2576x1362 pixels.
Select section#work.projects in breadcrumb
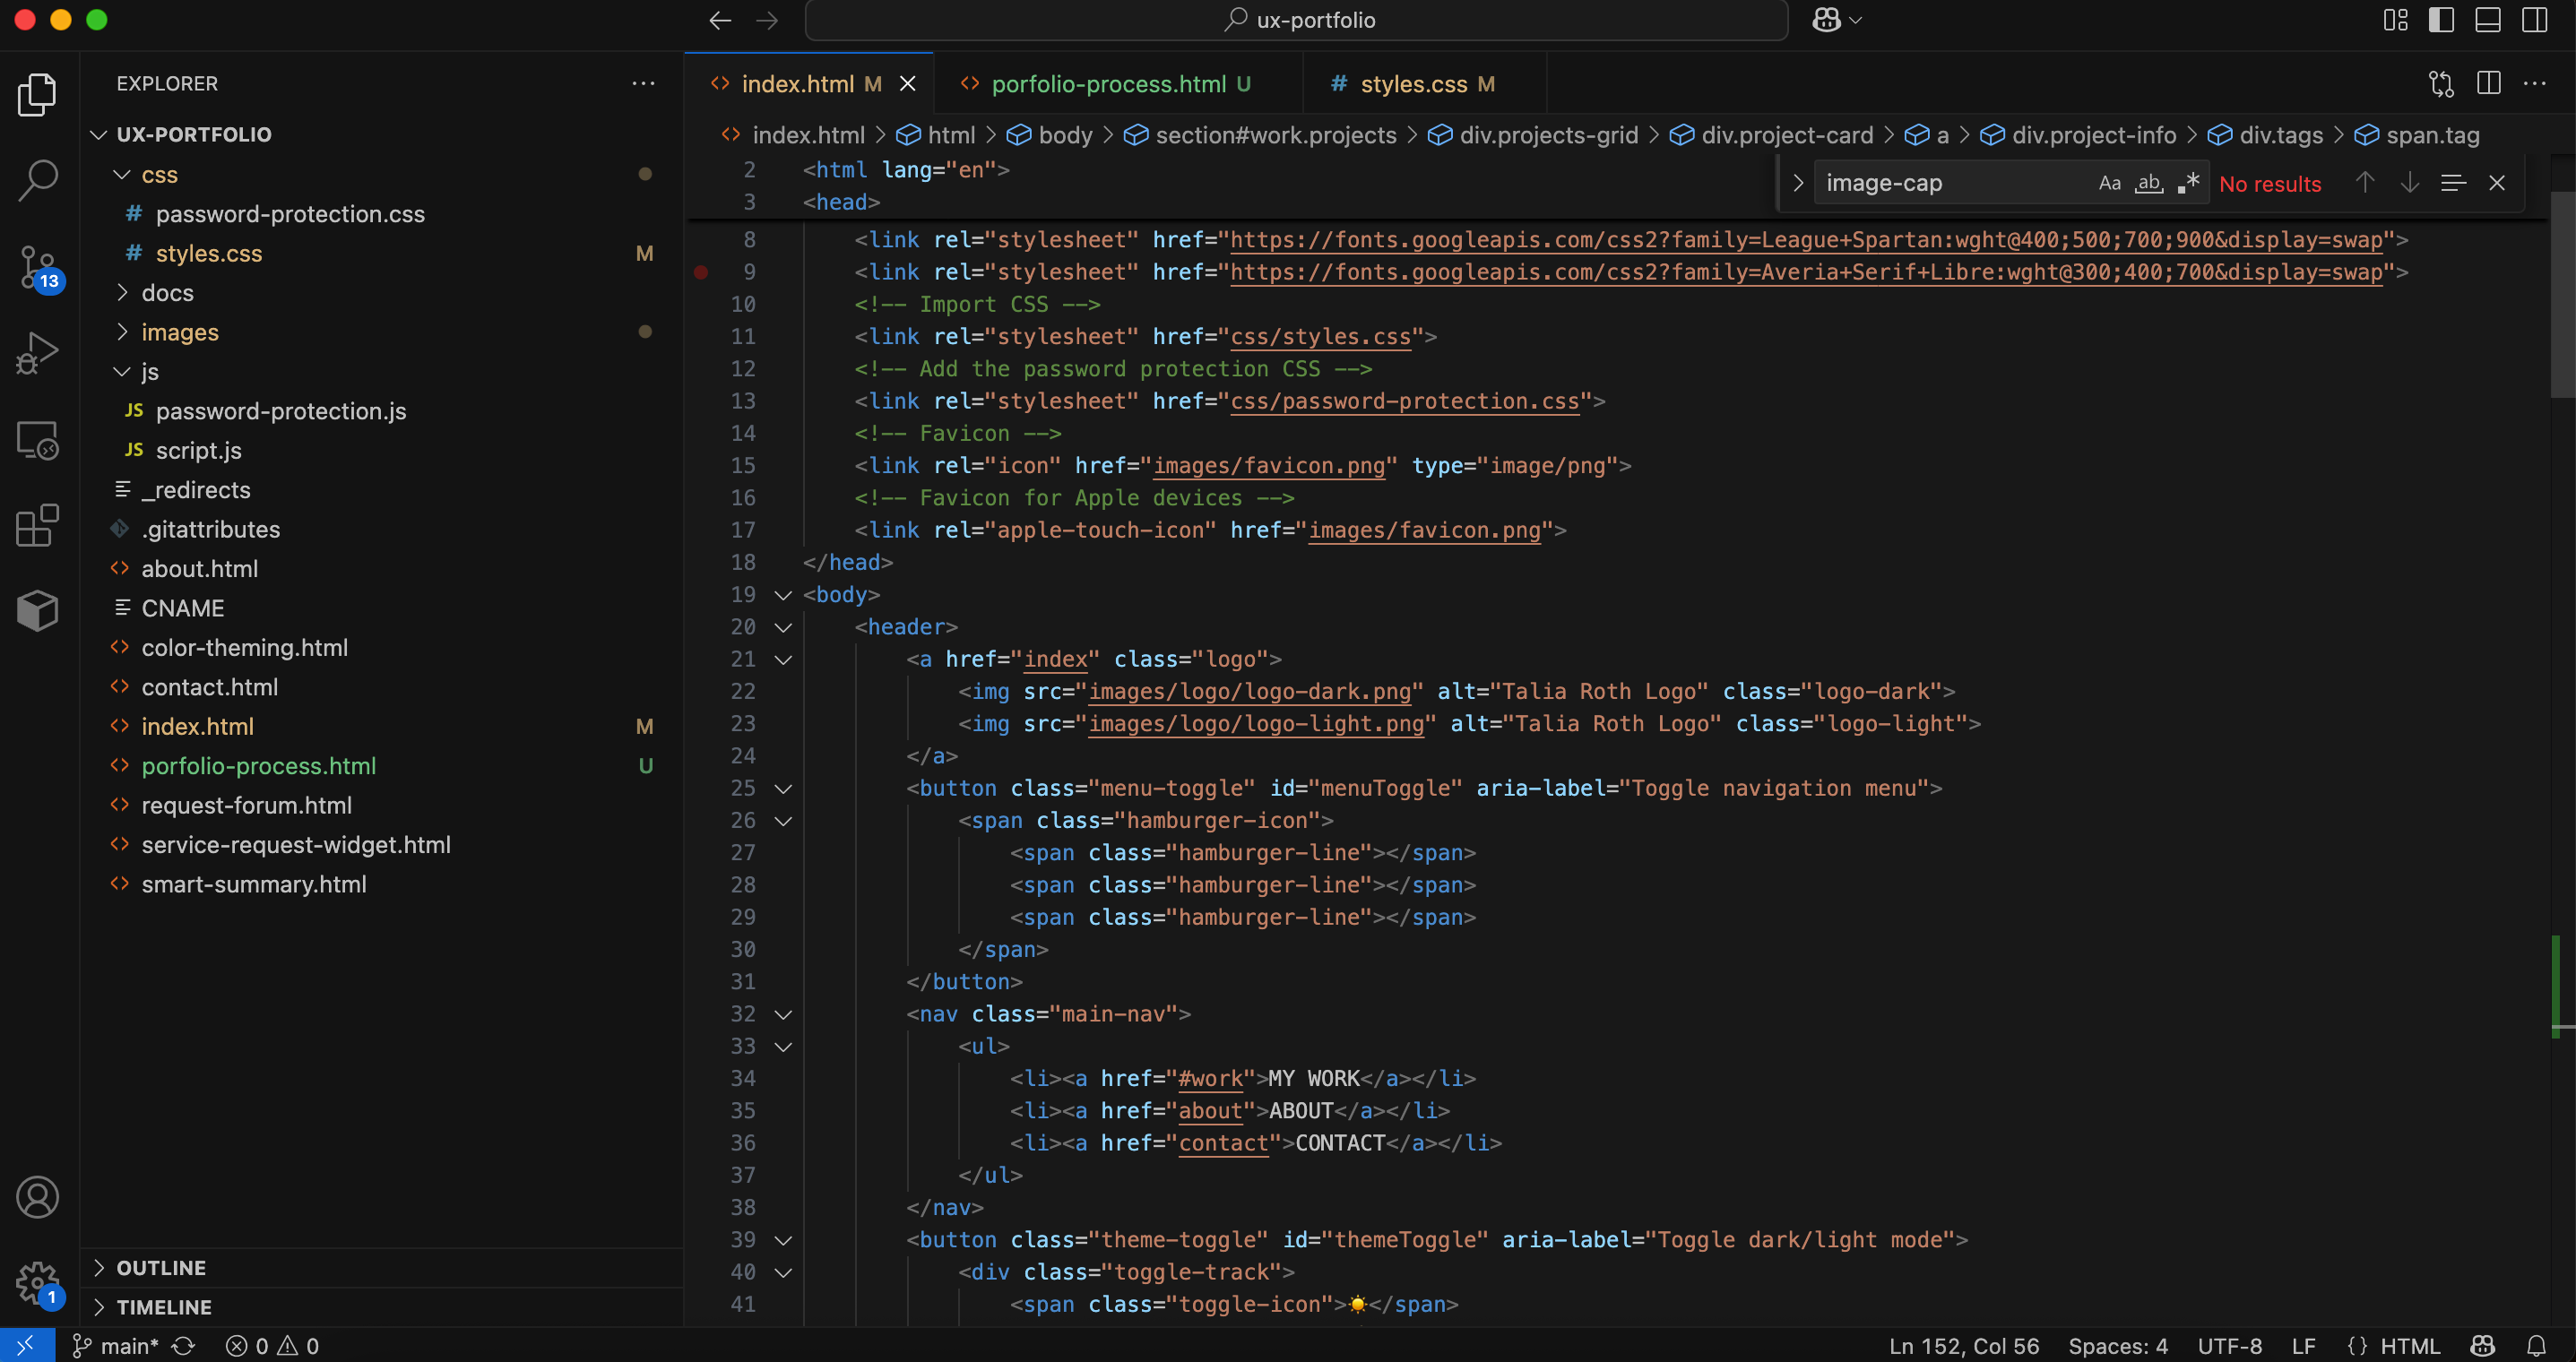pyautogui.click(x=1275, y=135)
